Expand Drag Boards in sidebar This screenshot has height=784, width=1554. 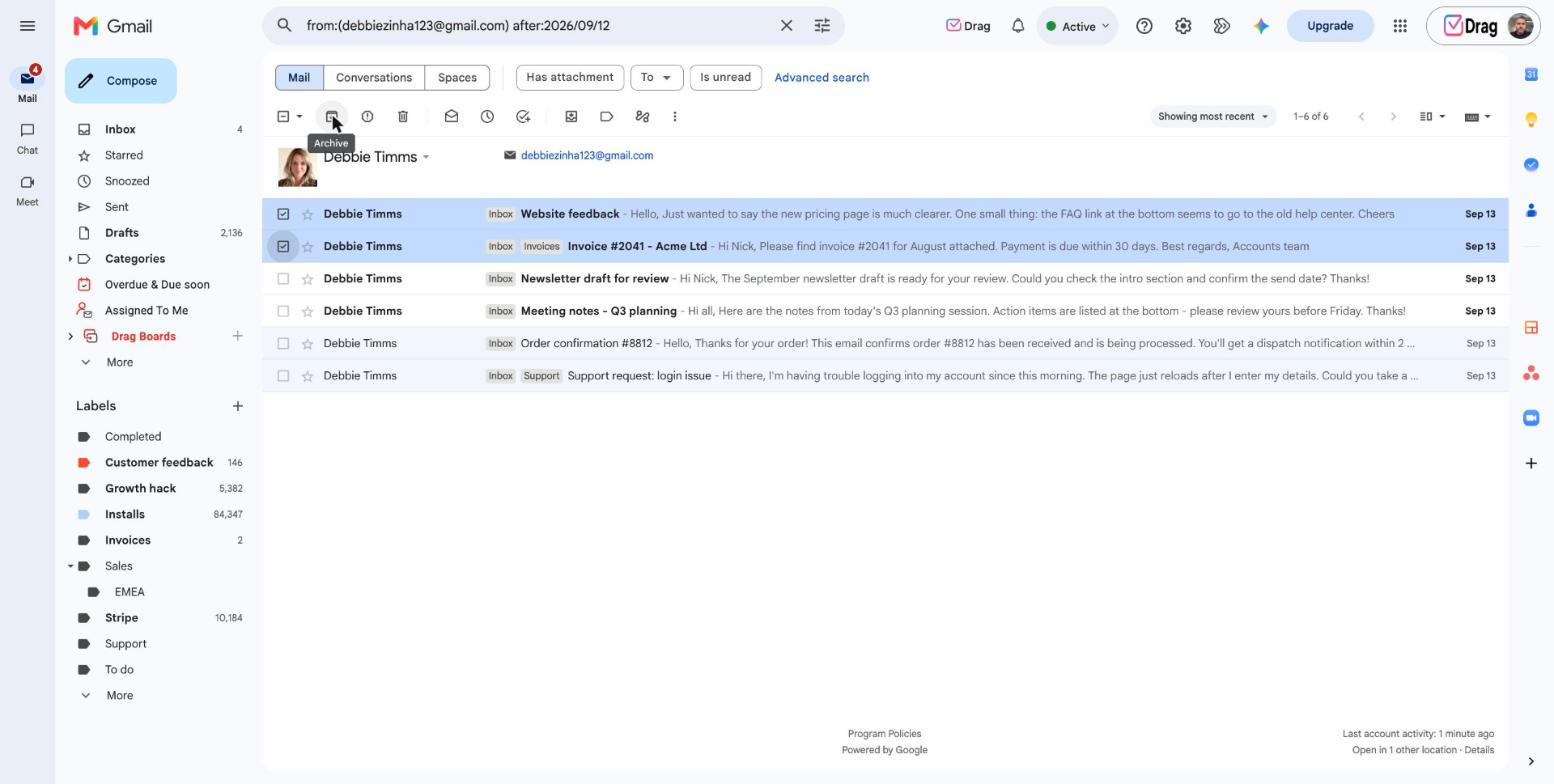pyautogui.click(x=70, y=337)
